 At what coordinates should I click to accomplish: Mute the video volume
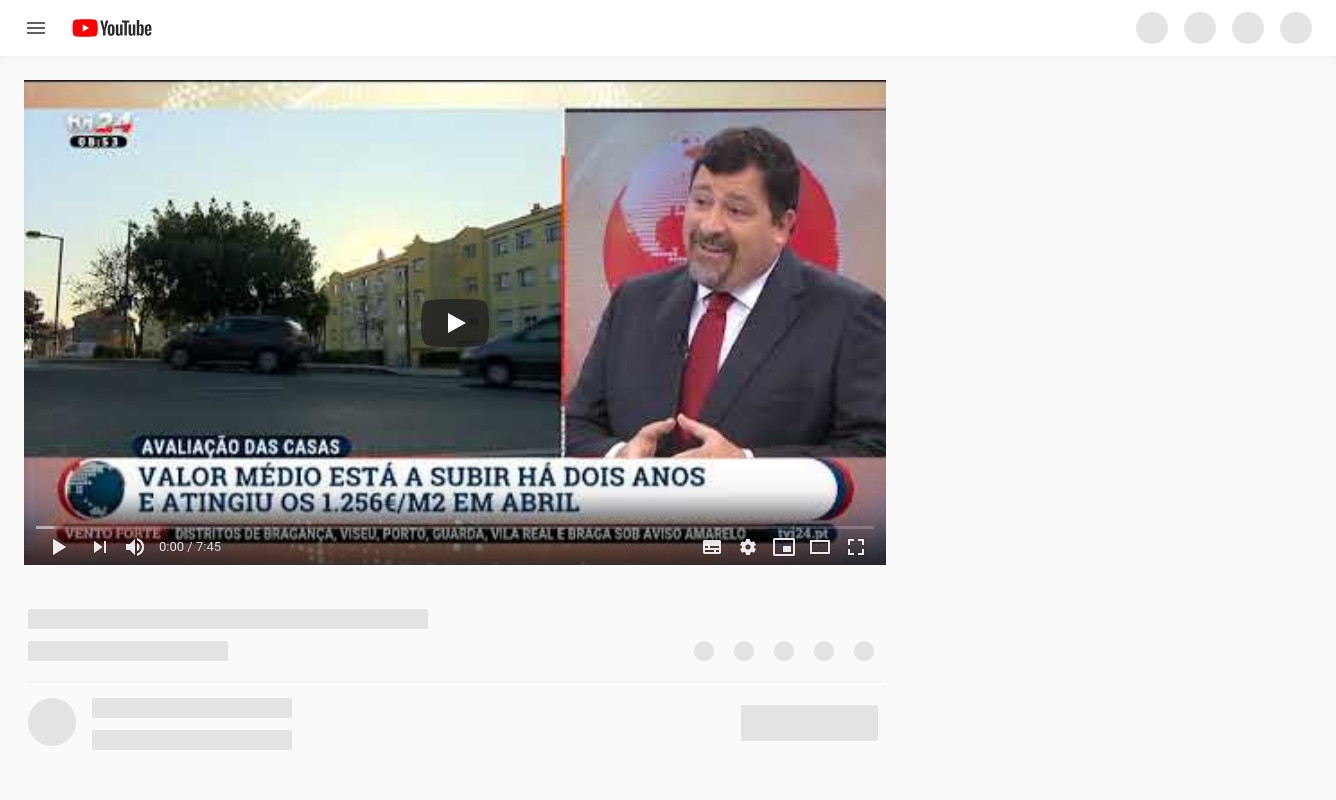pos(135,547)
